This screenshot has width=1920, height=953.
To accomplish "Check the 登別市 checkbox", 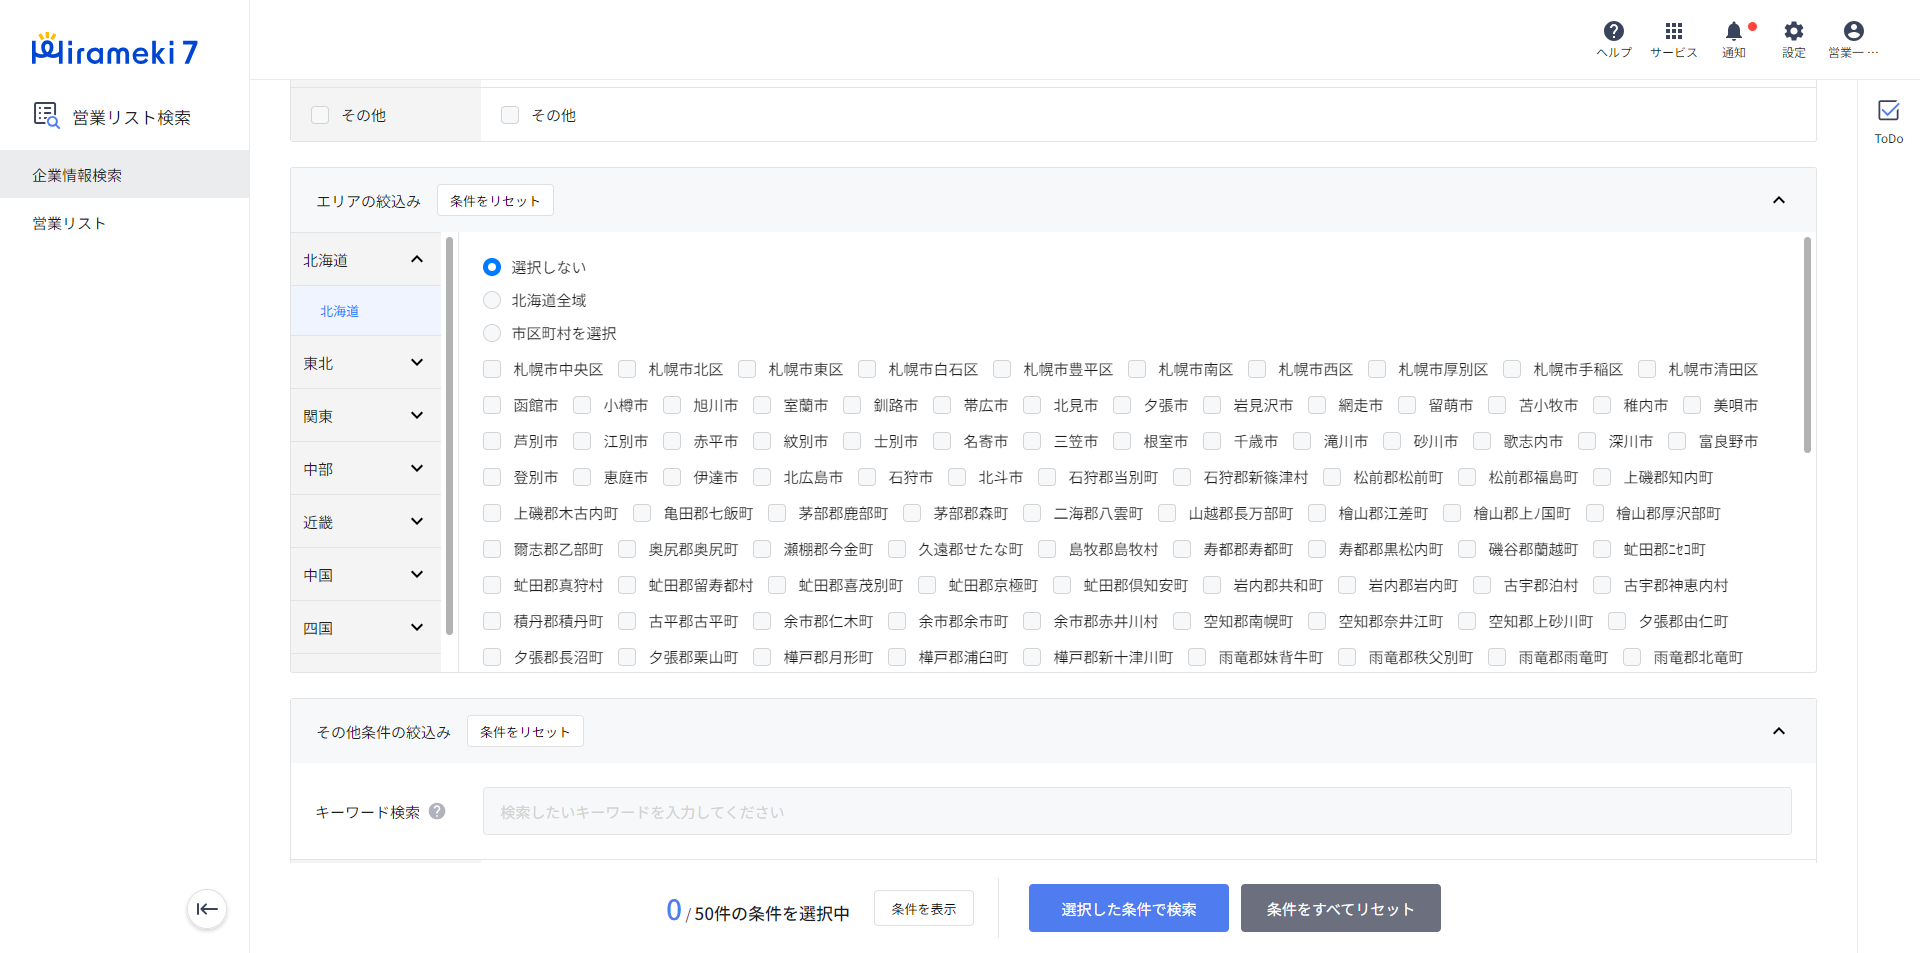I will click(x=492, y=477).
